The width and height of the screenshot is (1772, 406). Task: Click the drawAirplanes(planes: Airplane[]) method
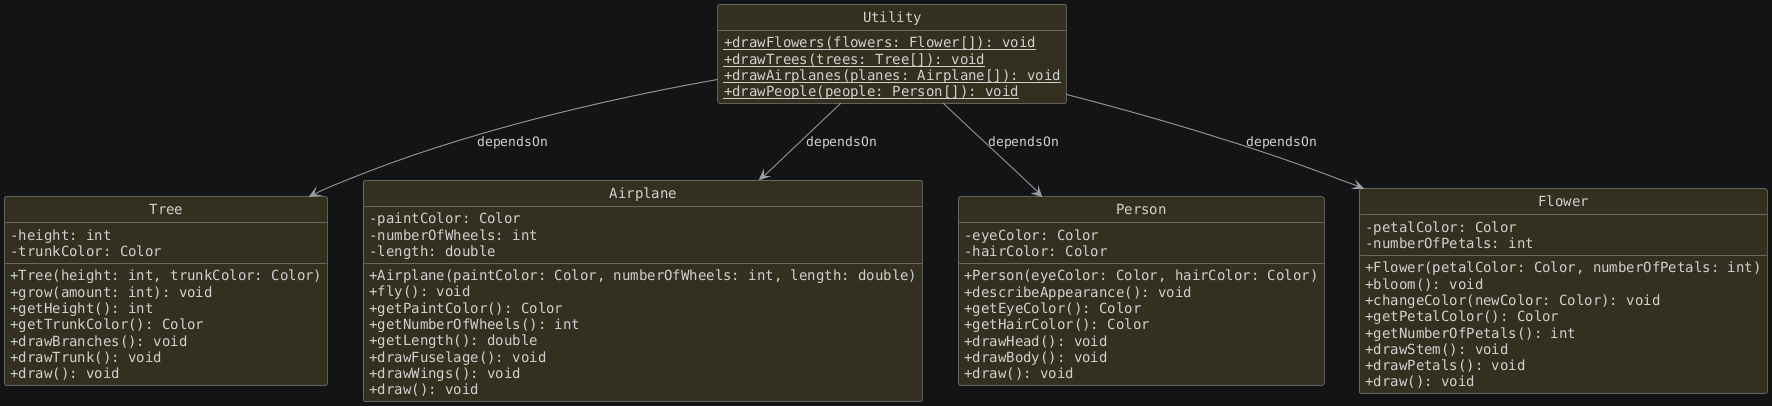(x=892, y=75)
